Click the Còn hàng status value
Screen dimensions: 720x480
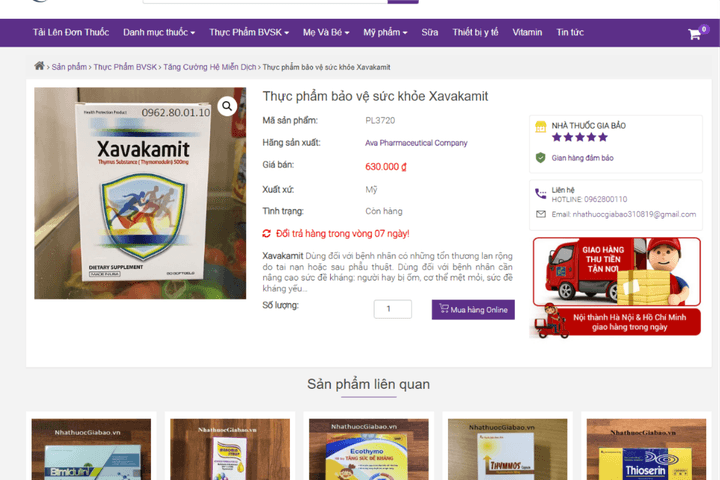coord(383,211)
